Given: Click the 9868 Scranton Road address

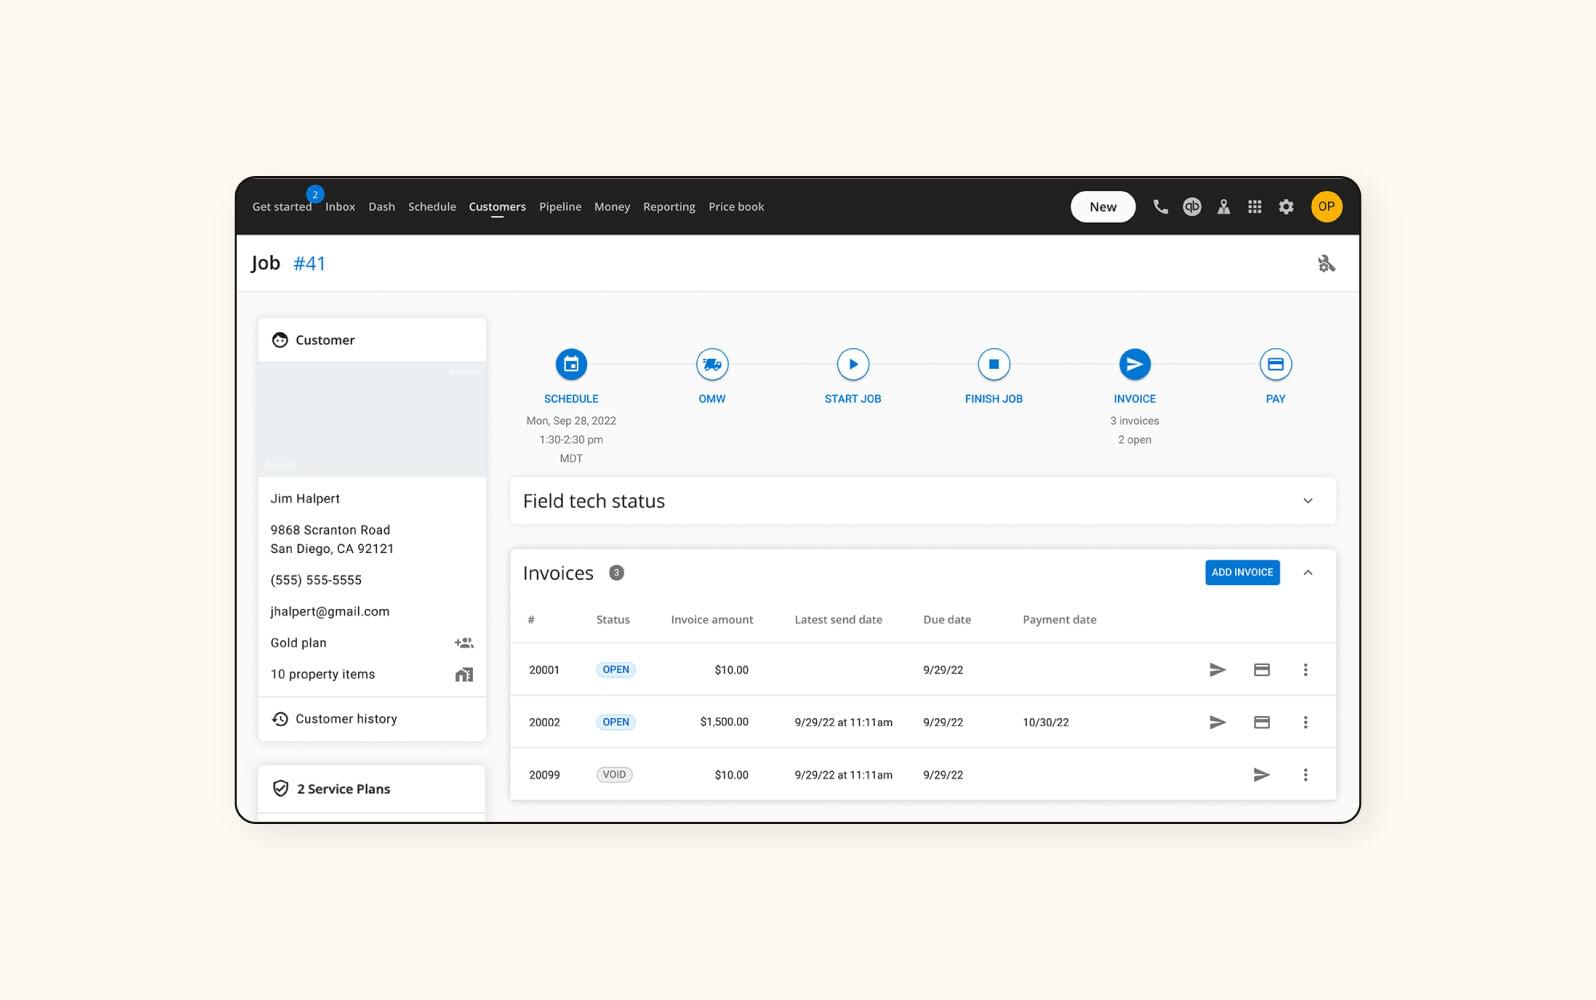Looking at the screenshot, I should point(332,539).
